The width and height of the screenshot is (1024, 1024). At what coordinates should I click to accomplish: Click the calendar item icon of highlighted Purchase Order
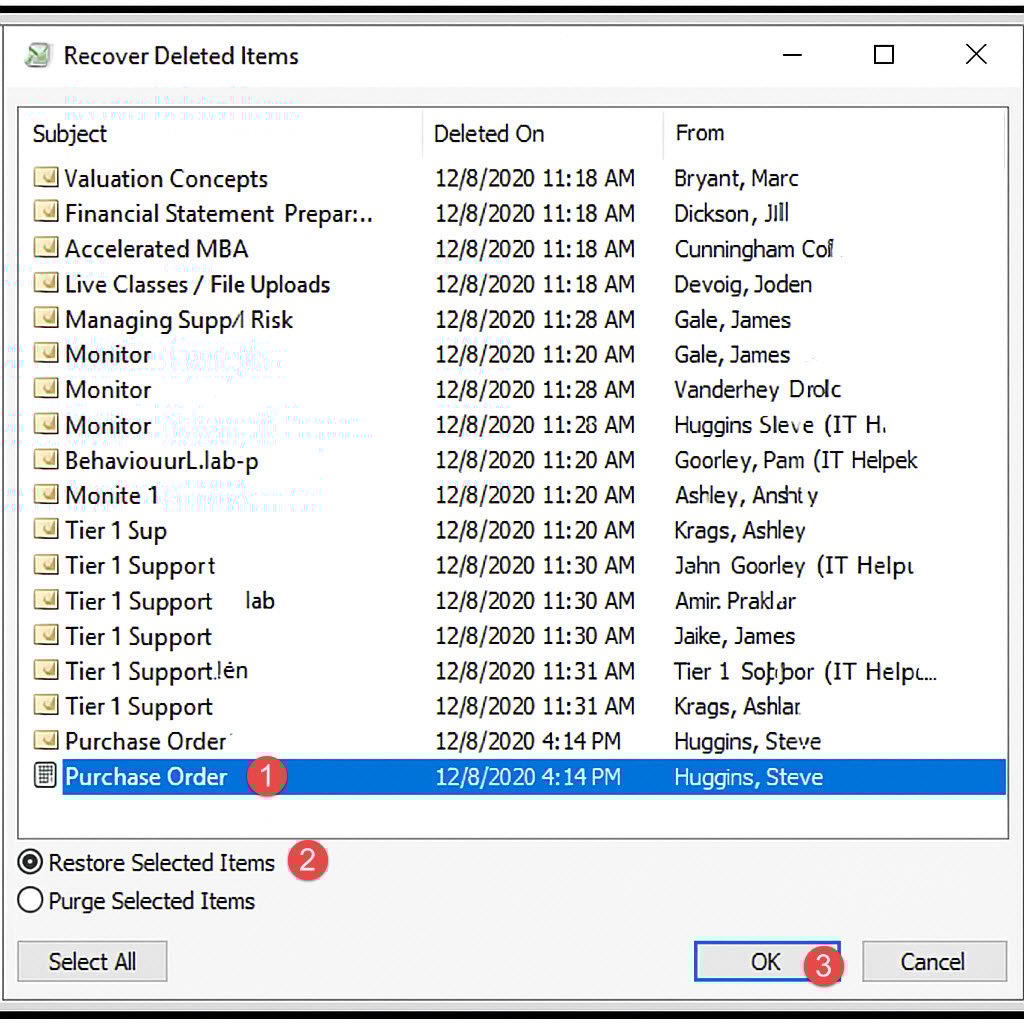pos(45,776)
